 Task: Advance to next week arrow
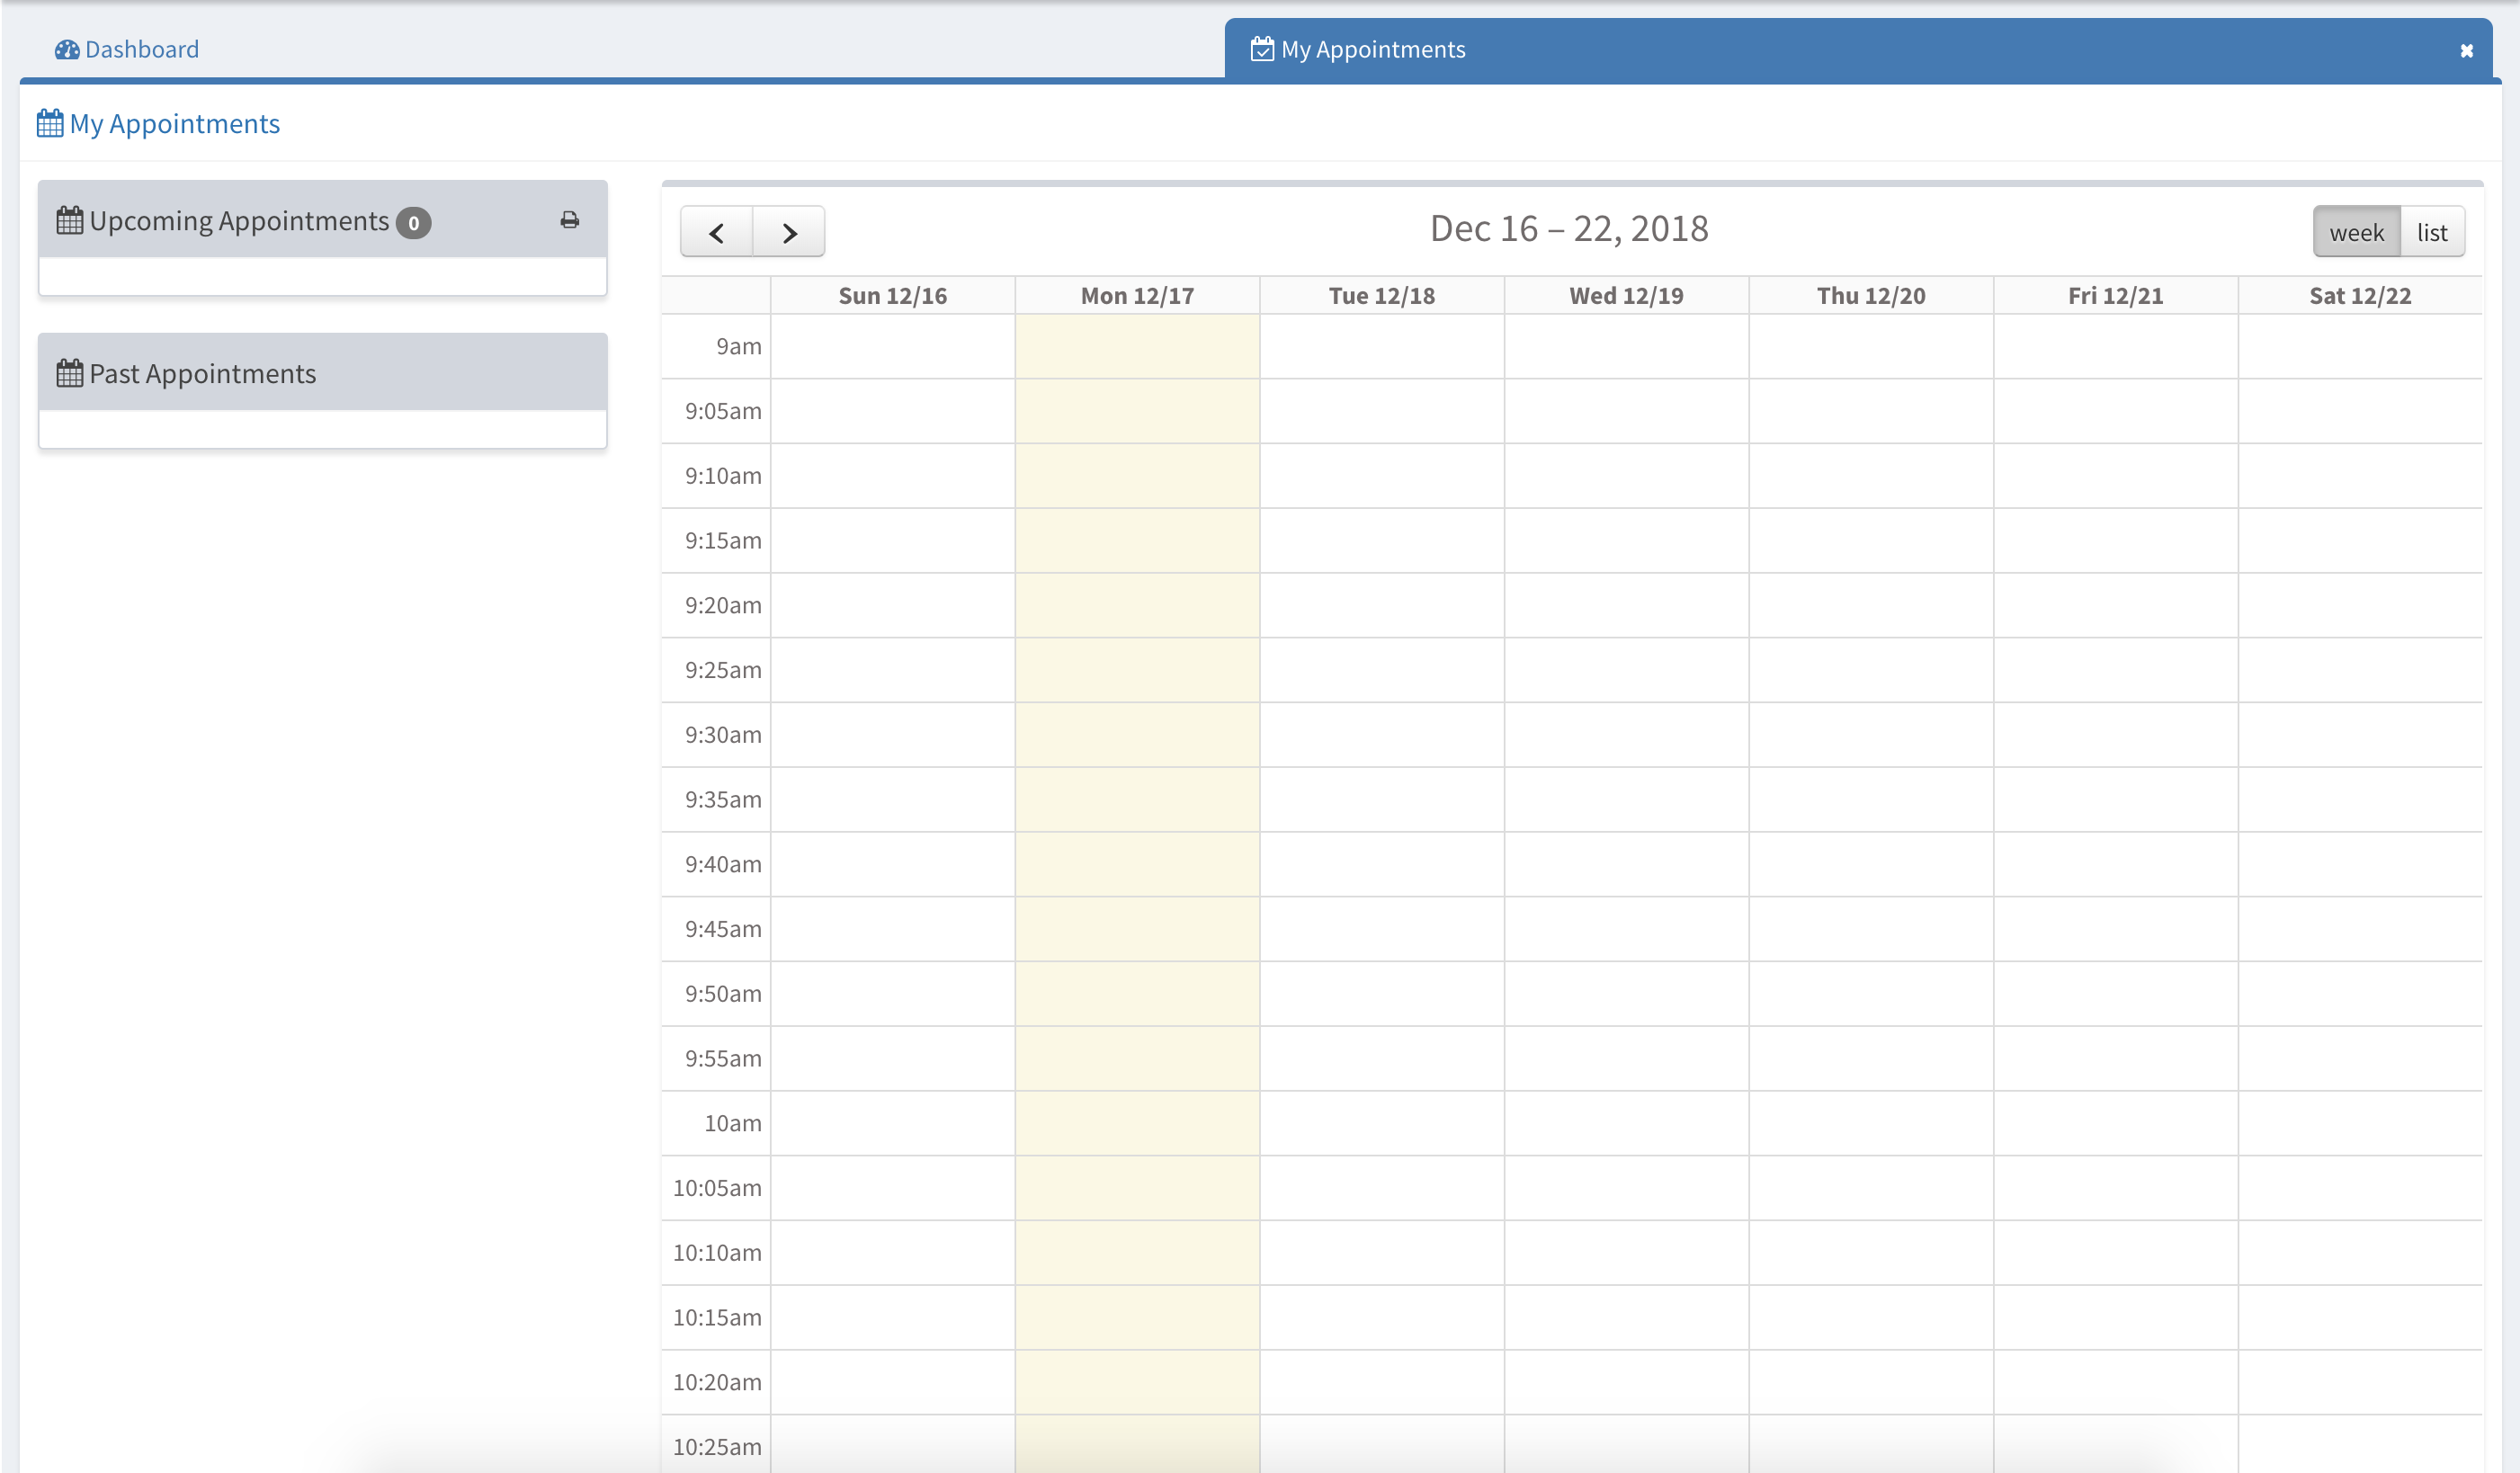click(789, 233)
